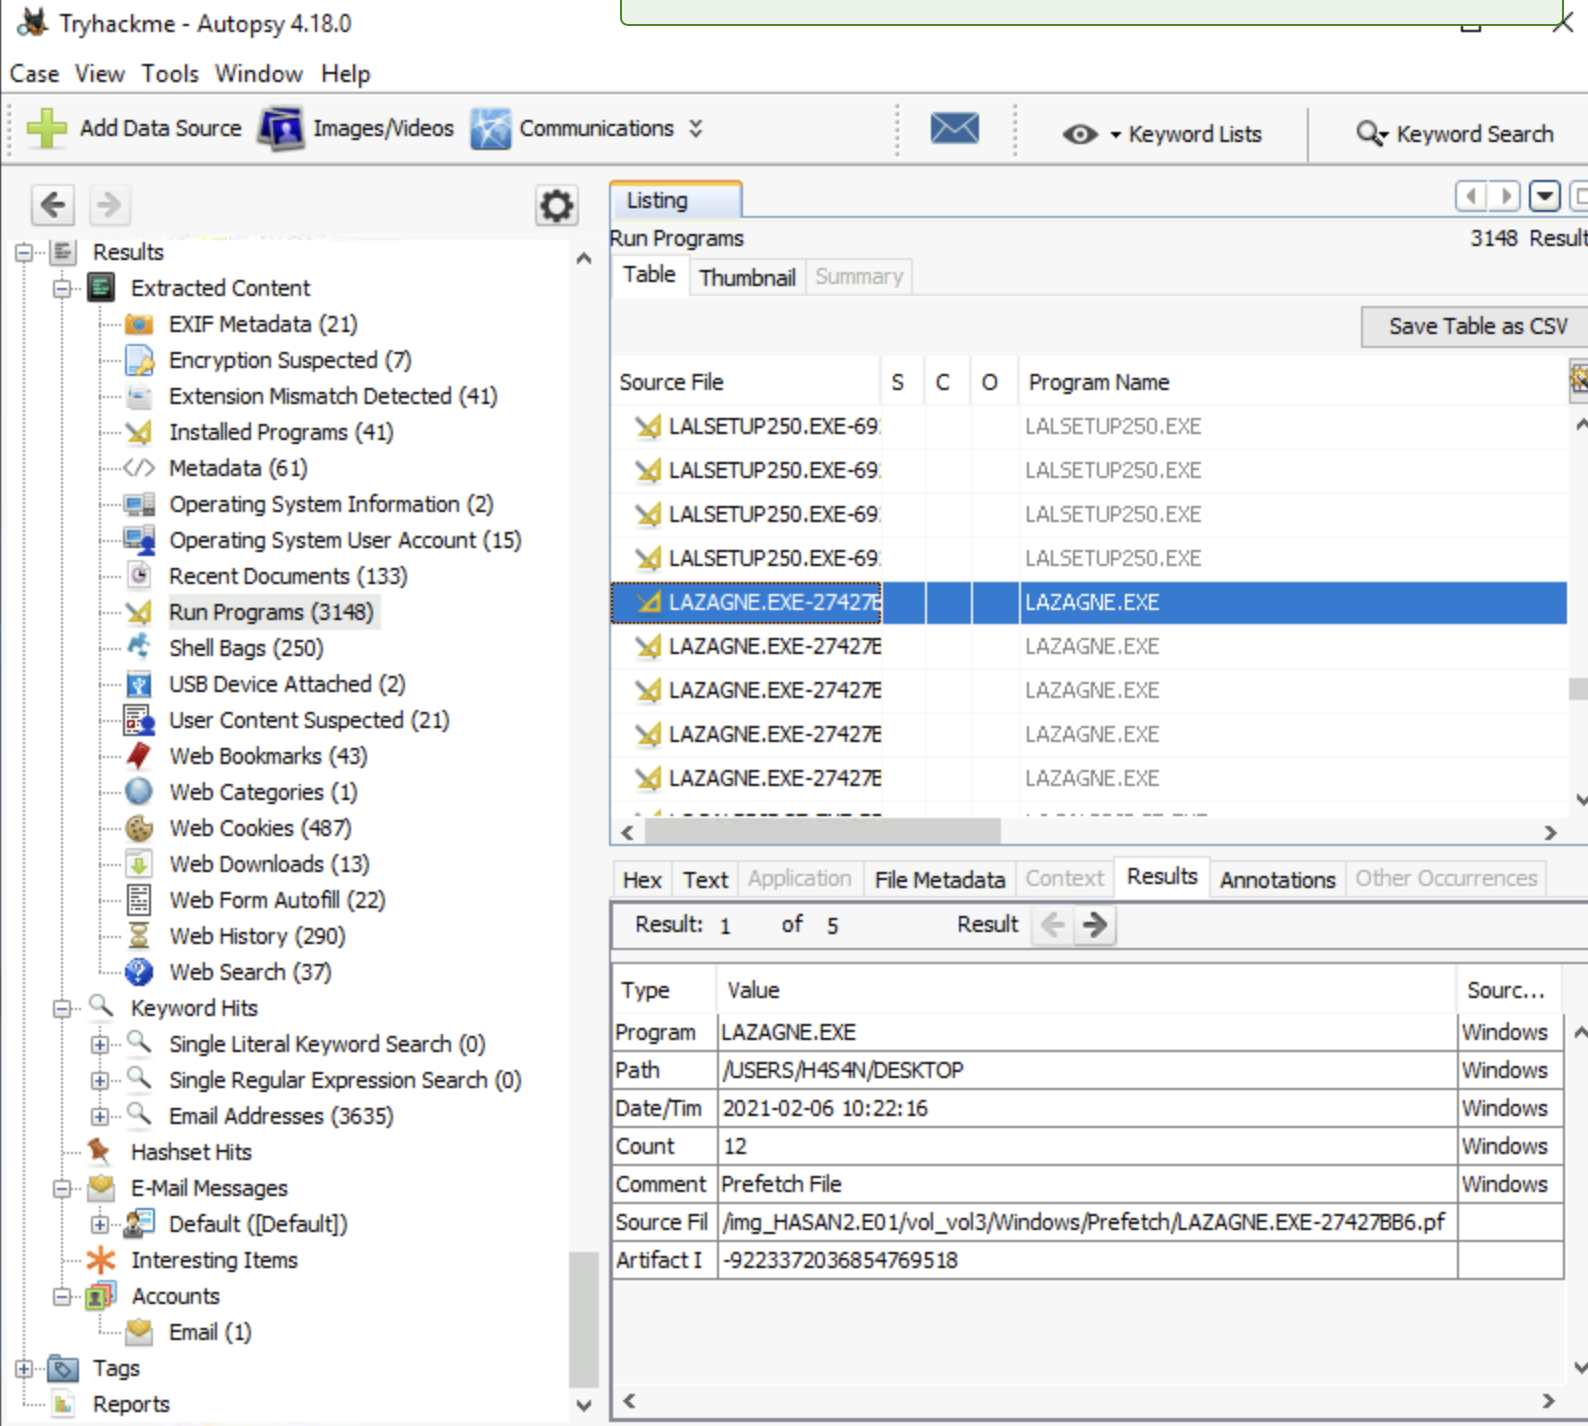Select the Run Programs (3148) tree item
Image resolution: width=1588 pixels, height=1426 pixels.
[x=271, y=612]
